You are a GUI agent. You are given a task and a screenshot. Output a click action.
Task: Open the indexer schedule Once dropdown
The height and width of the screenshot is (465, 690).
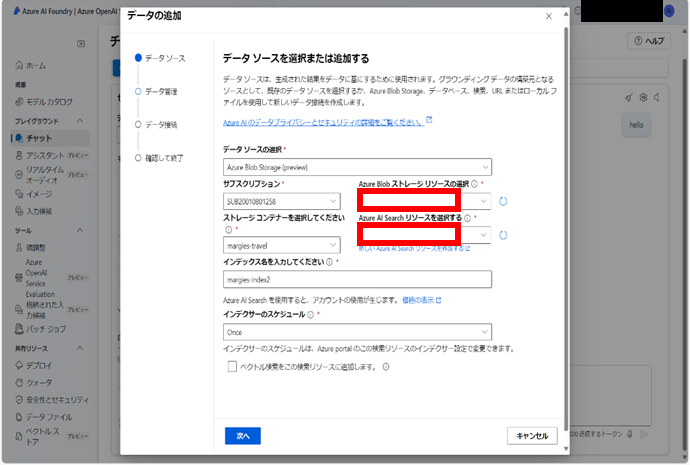tap(357, 332)
